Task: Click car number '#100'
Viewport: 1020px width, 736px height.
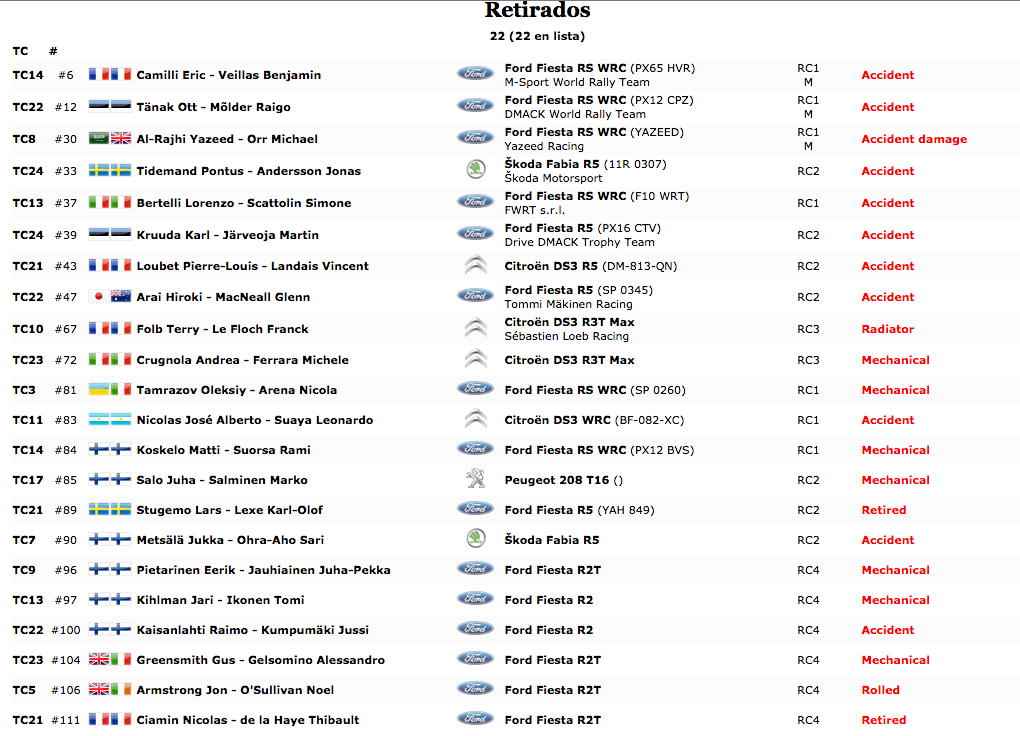Action: tap(66, 630)
